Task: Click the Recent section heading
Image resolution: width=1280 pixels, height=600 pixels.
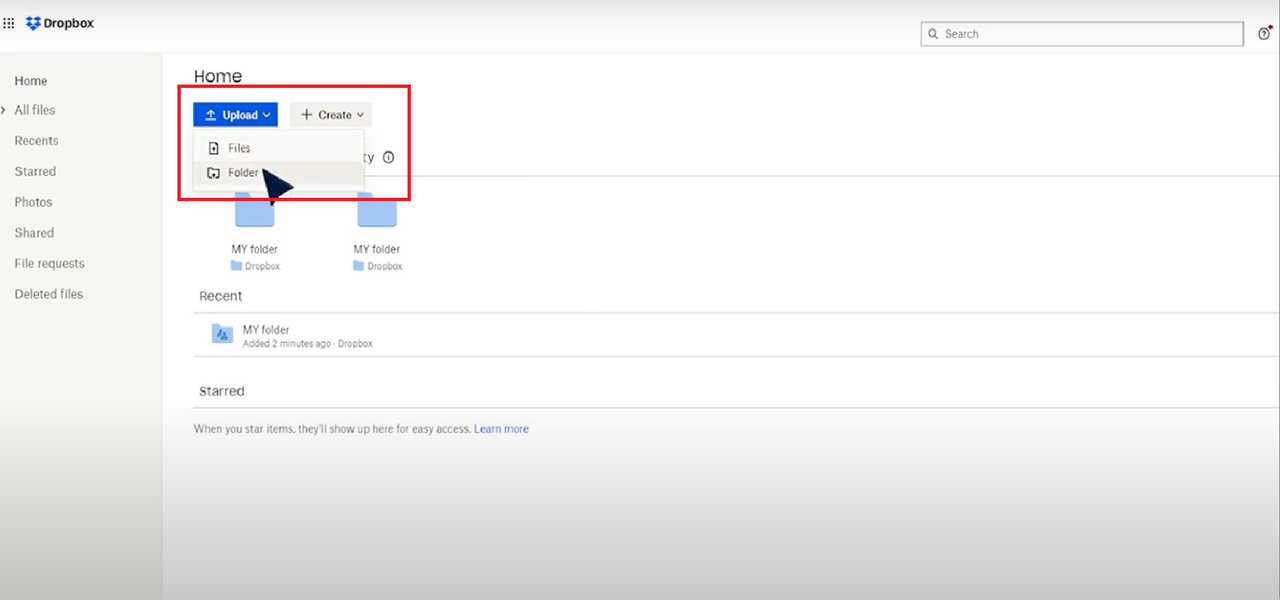Action: click(221, 296)
